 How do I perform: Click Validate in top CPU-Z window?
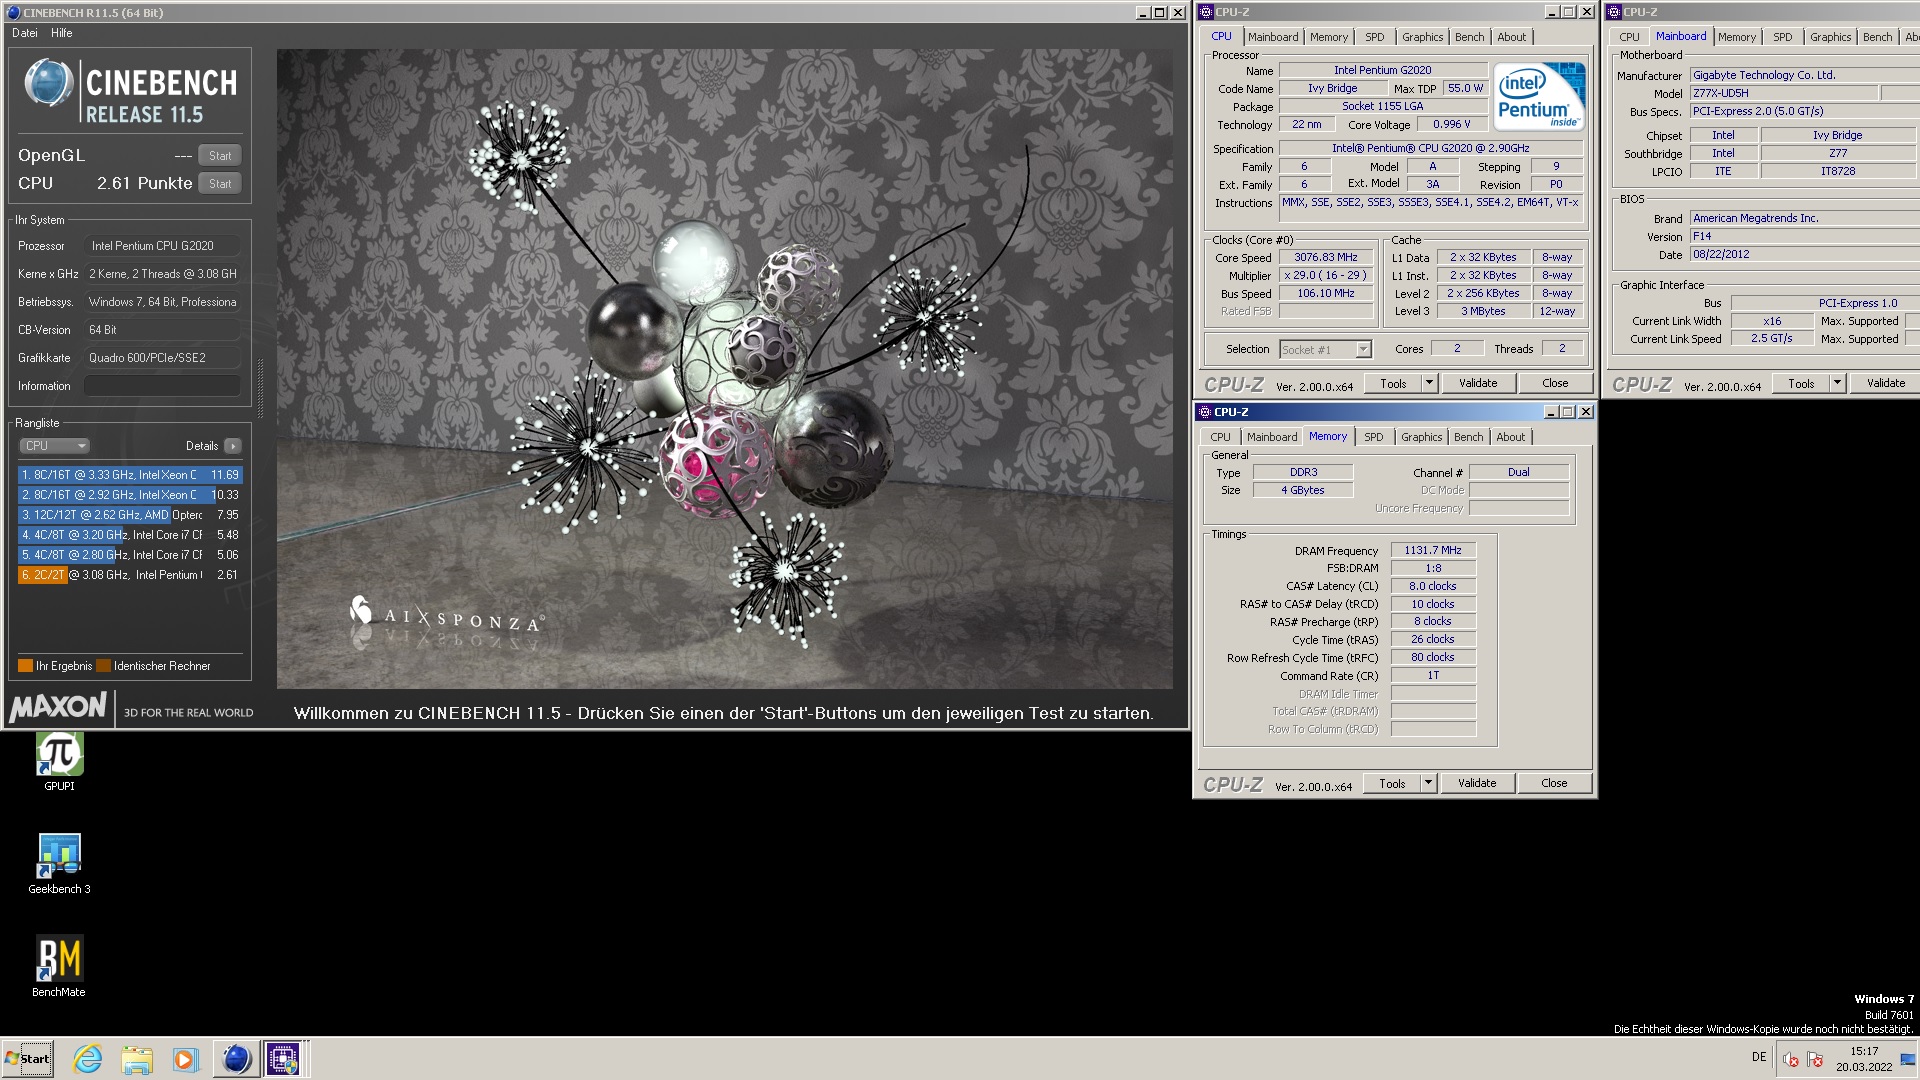click(x=1478, y=384)
